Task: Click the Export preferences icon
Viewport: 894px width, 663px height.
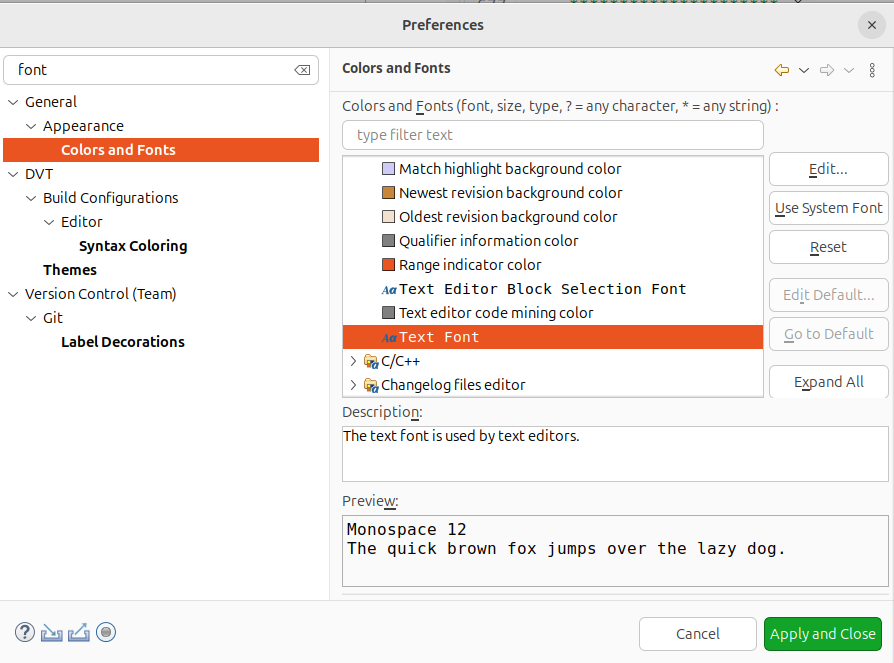Action: 79,632
